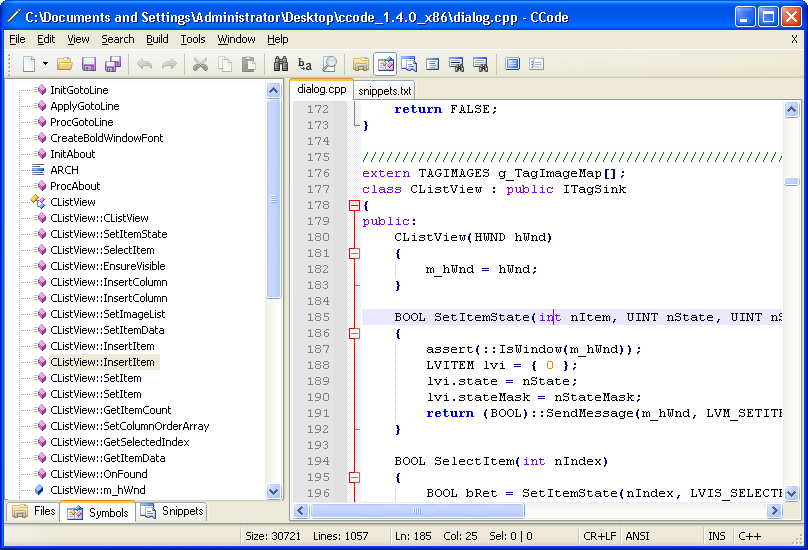Click the Paste clipboard icon
This screenshot has height=550, width=808.
point(249,64)
